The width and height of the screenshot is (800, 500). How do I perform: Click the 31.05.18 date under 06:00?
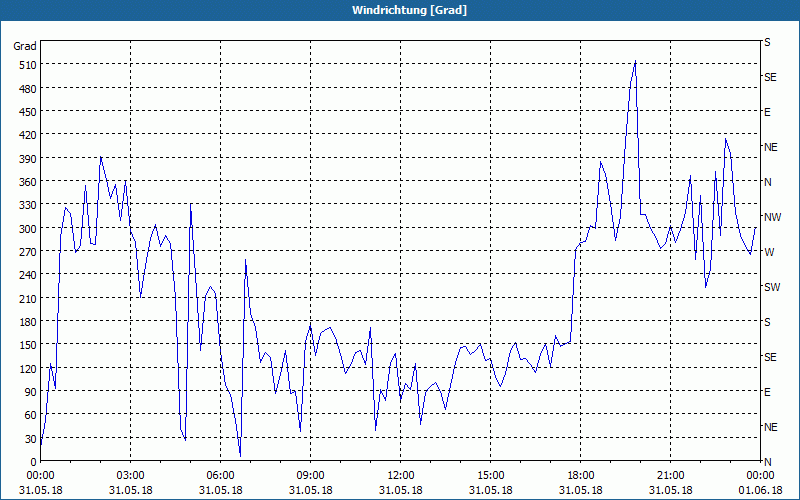220,490
